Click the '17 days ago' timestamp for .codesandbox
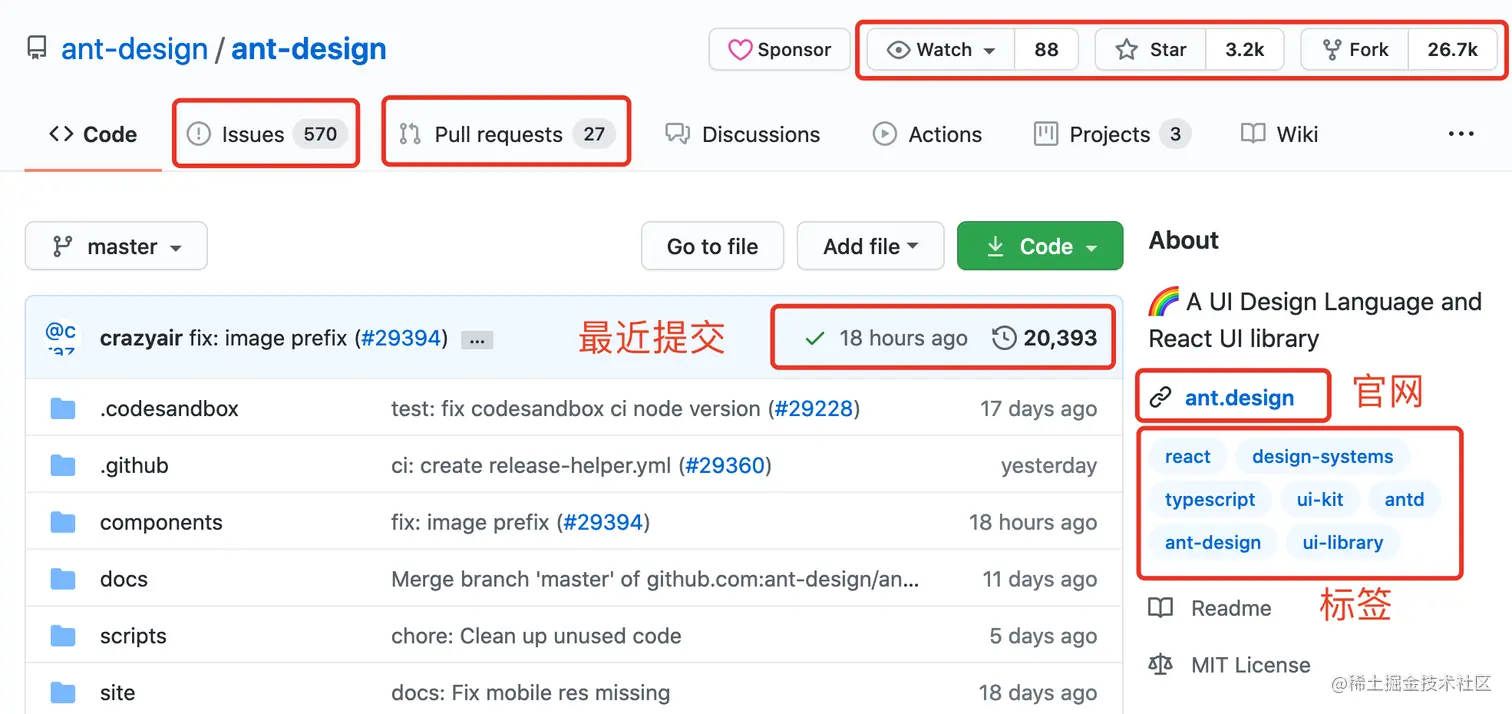The width and height of the screenshot is (1512, 714). coord(1038,408)
